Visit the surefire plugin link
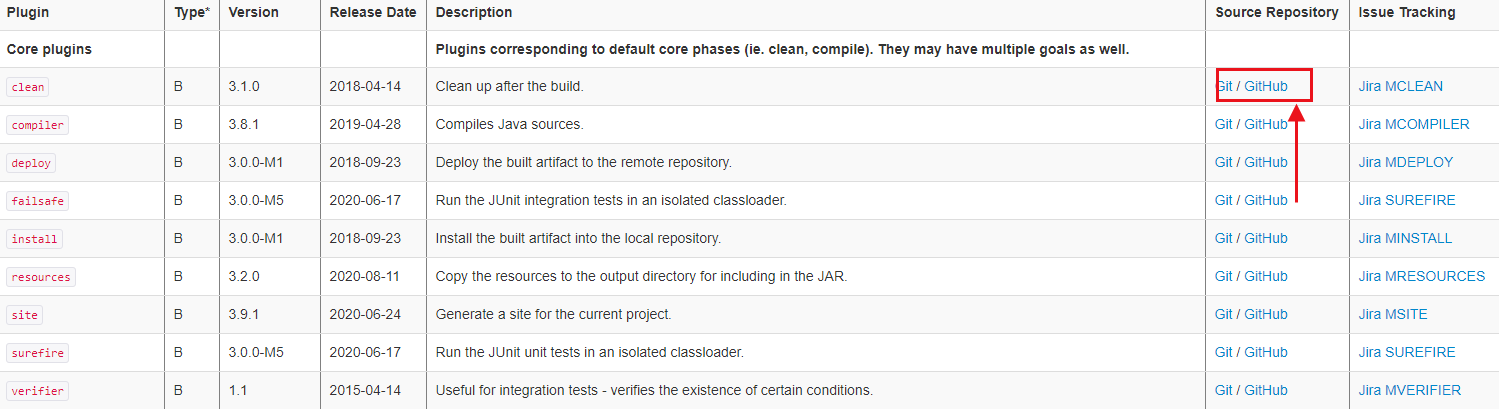This screenshot has width=1499, height=409. pos(38,353)
